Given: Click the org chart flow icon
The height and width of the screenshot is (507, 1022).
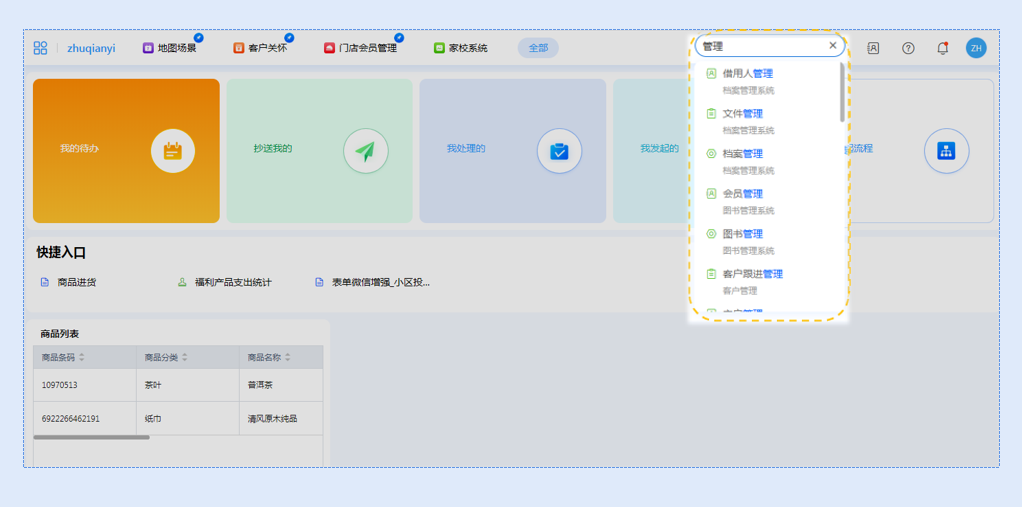Looking at the screenshot, I should (946, 151).
